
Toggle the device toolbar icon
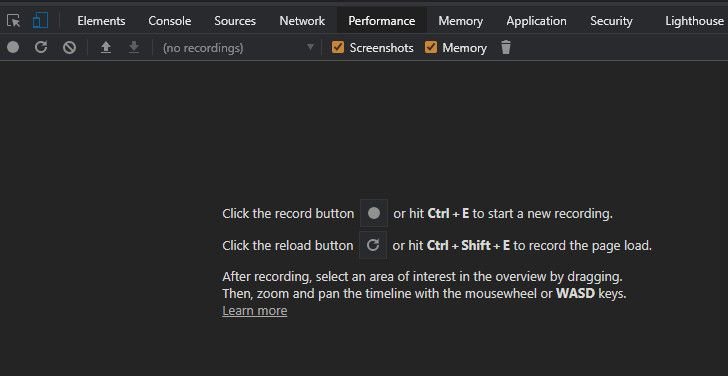click(40, 20)
